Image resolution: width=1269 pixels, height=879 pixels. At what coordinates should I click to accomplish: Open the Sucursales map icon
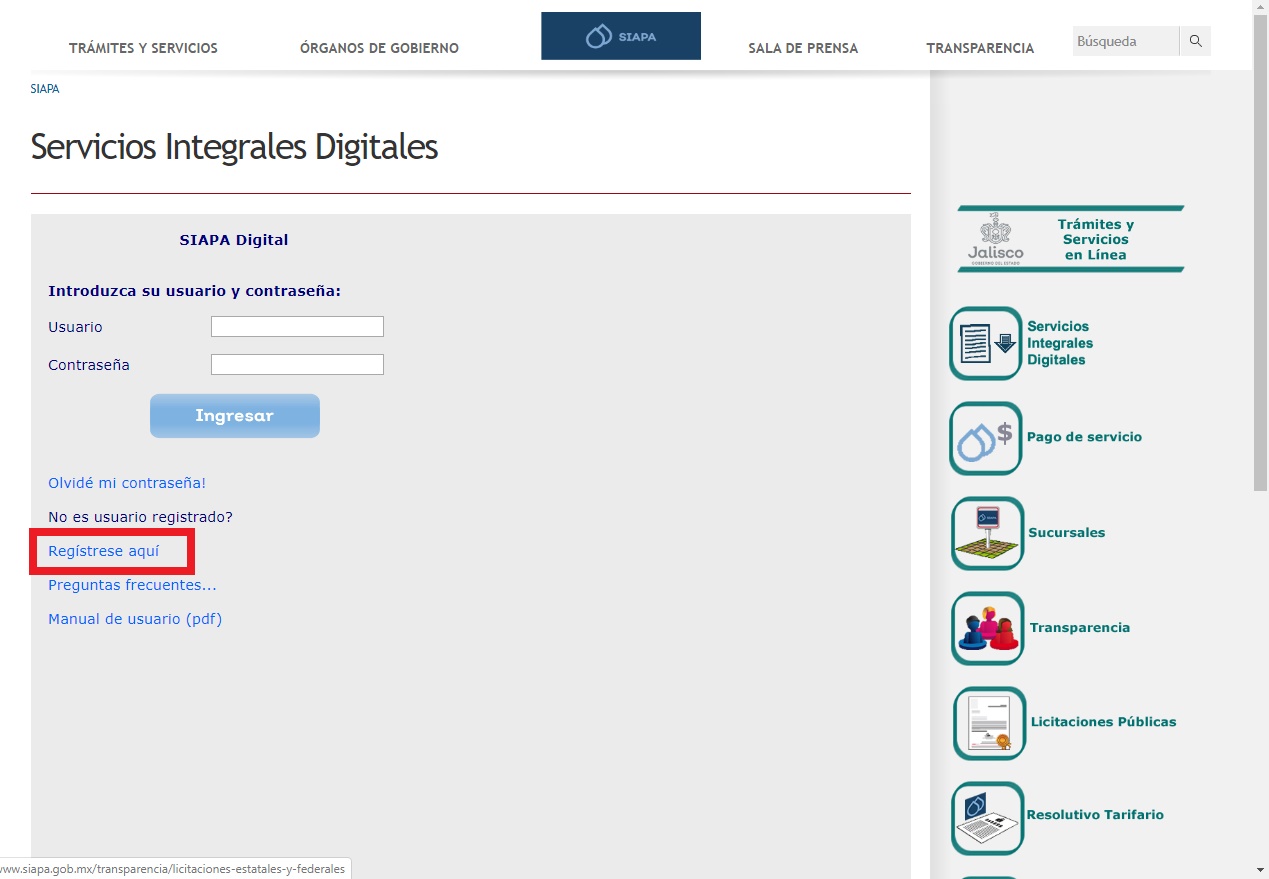[x=987, y=533]
